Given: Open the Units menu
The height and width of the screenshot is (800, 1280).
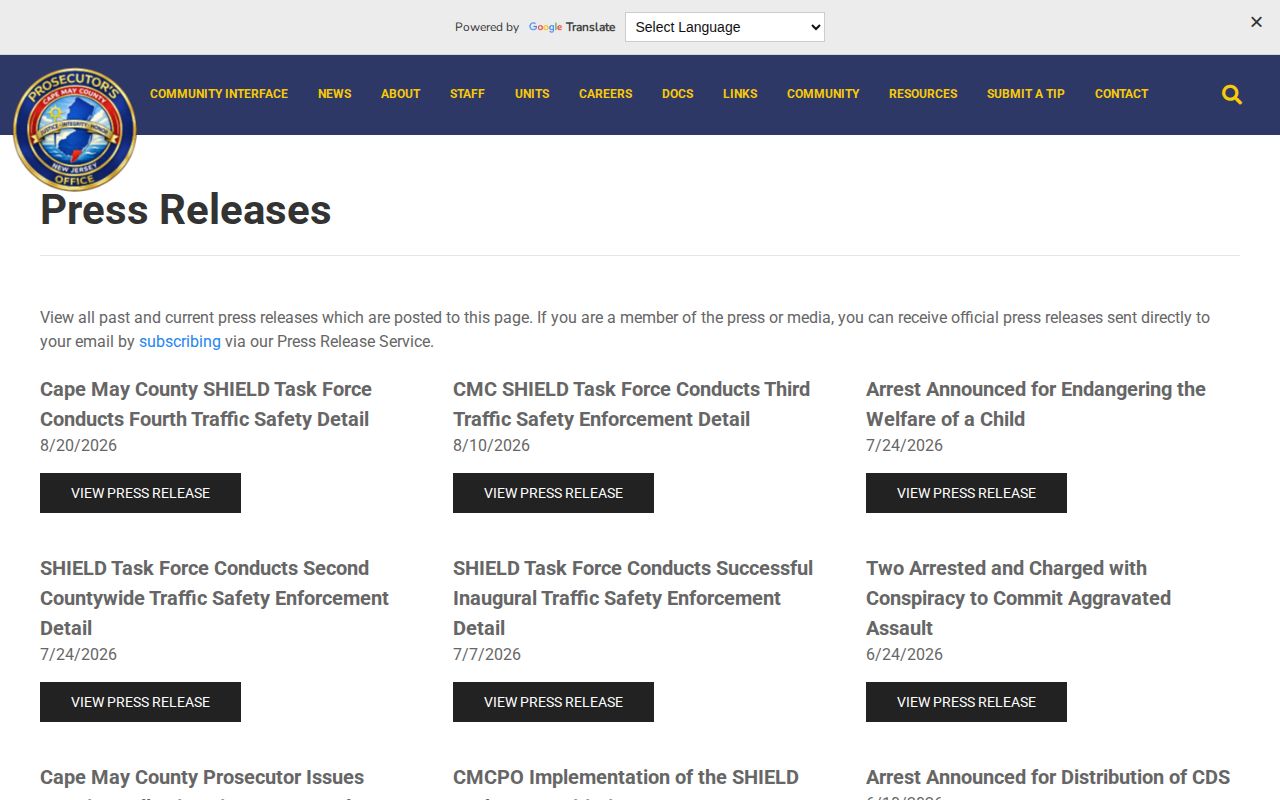Looking at the screenshot, I should 532,94.
